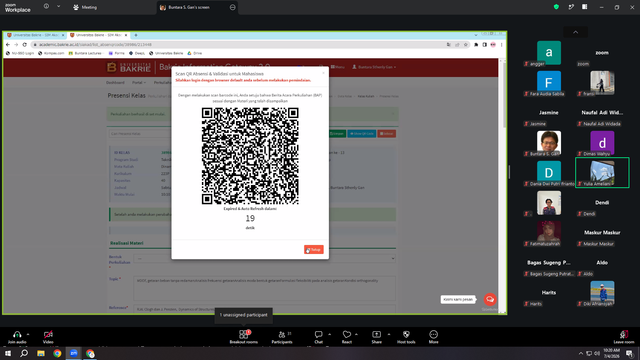
Task: Click the red chat bubble icon
Action: pos(490,299)
